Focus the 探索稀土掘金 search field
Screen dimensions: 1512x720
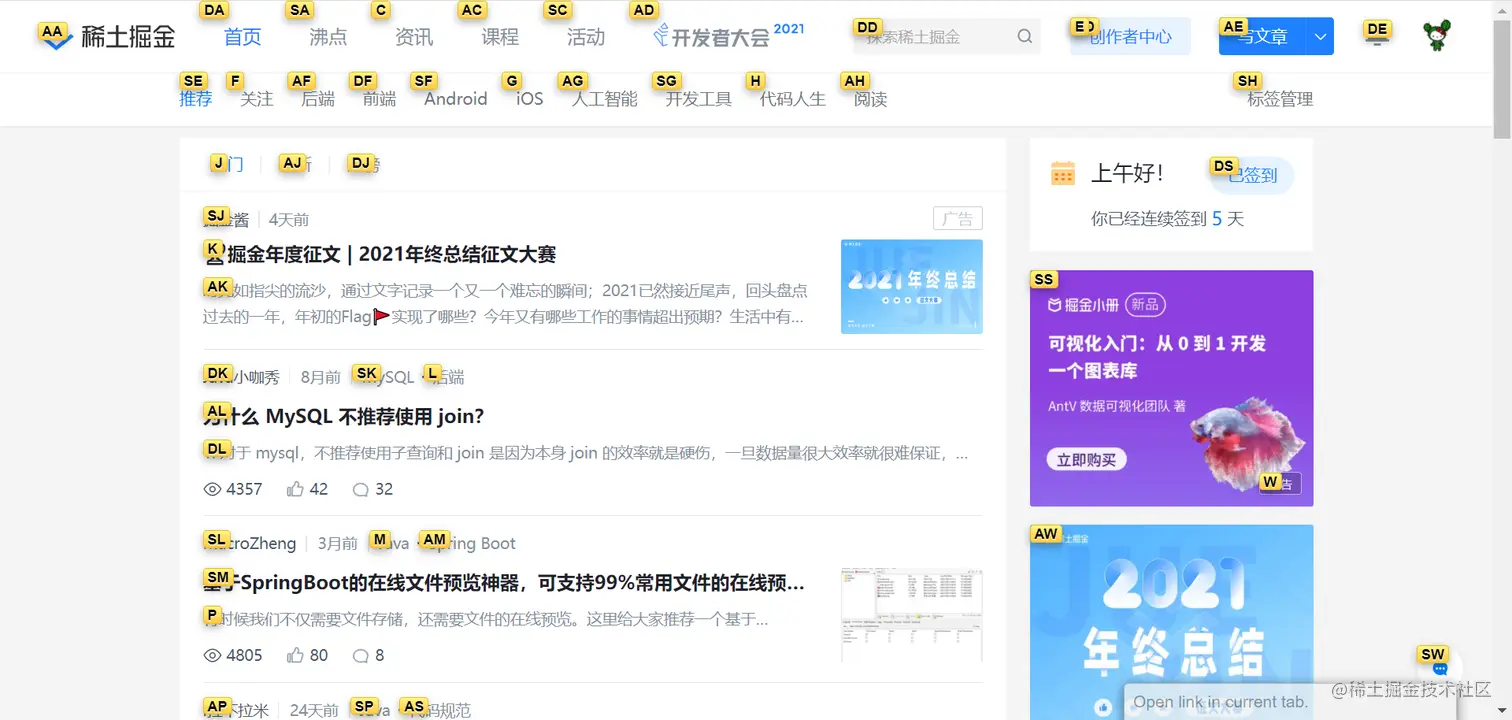coord(946,37)
